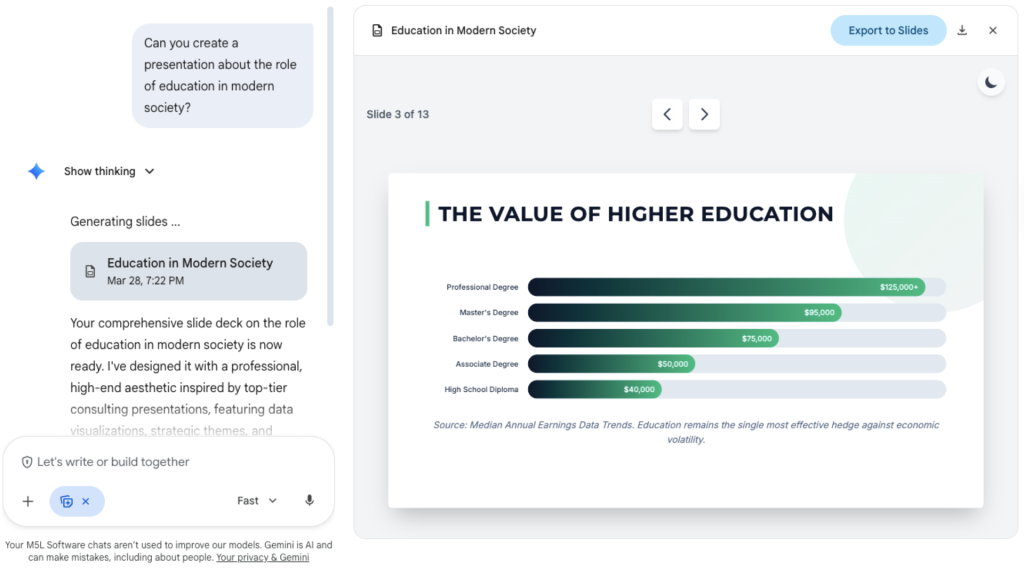Expand the Show thinking section
This screenshot has height=576, width=1024.
pos(109,171)
